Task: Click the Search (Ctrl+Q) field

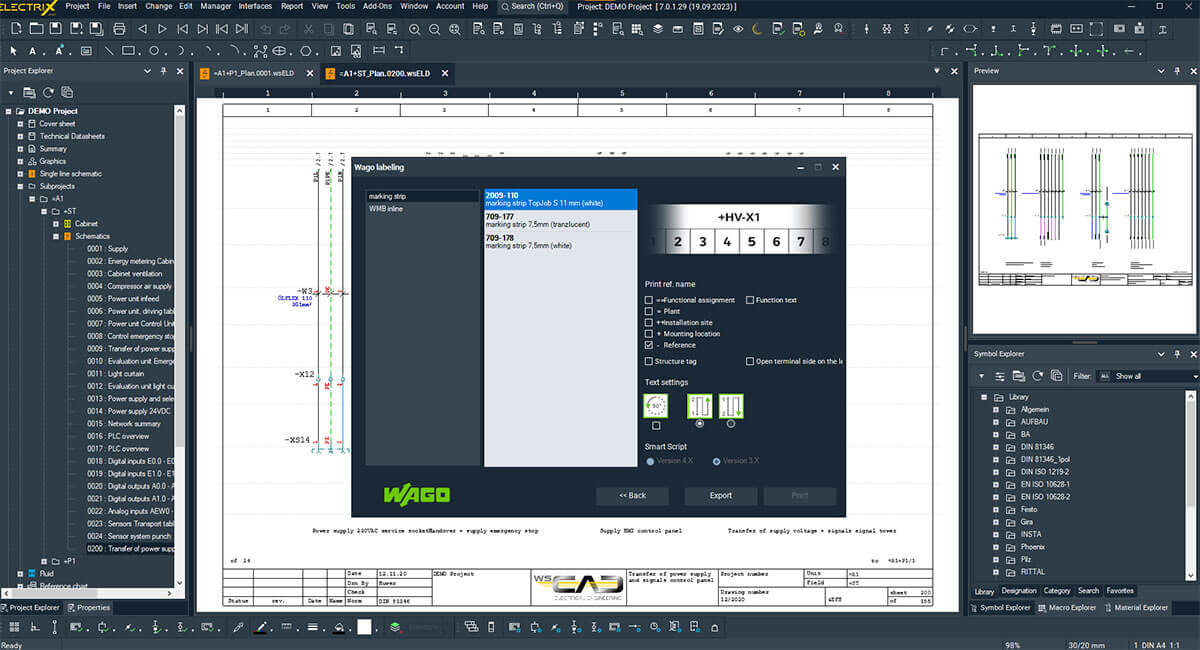Action: click(x=532, y=6)
